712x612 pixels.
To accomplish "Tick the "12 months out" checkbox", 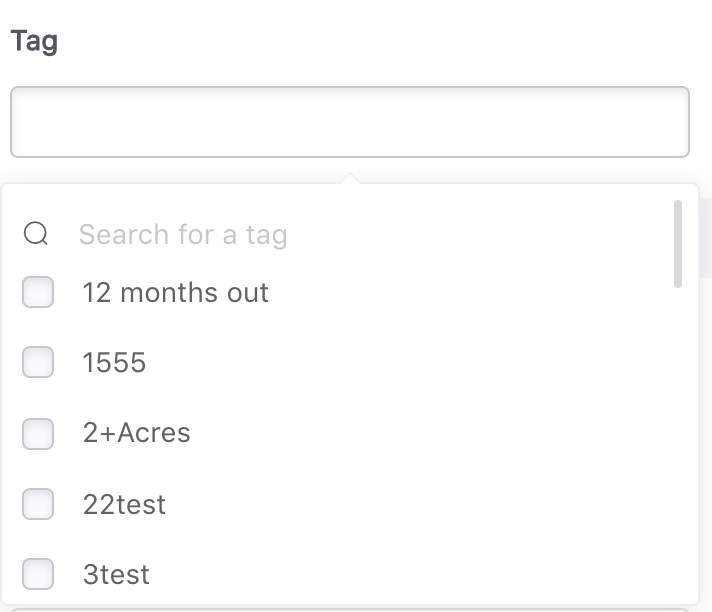I will (x=38, y=292).
